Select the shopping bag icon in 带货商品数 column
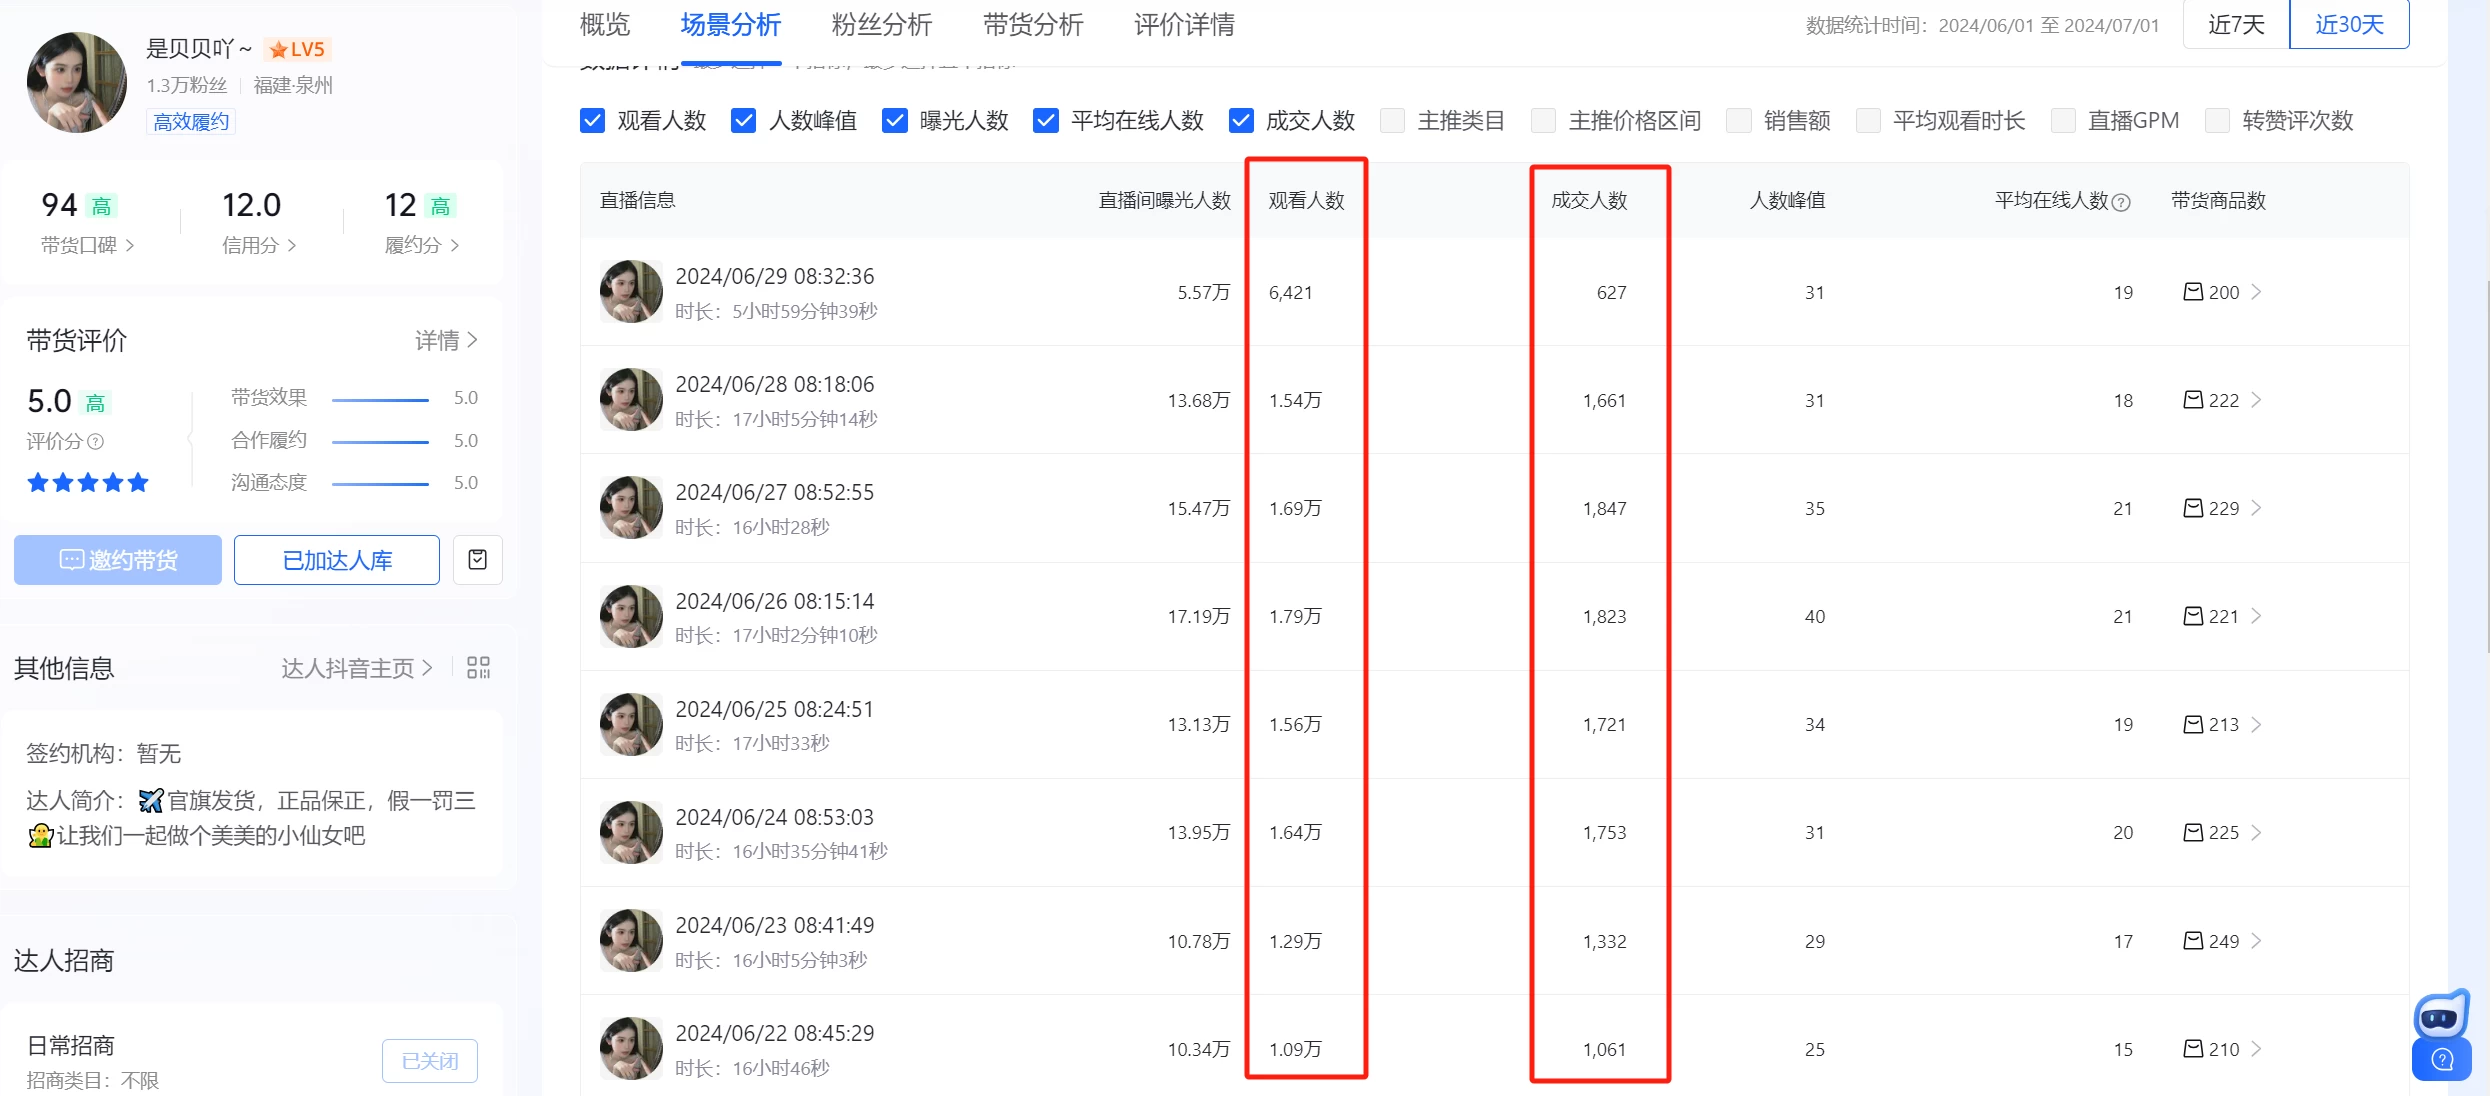Image resolution: width=2490 pixels, height=1096 pixels. pyautogui.click(x=2192, y=292)
